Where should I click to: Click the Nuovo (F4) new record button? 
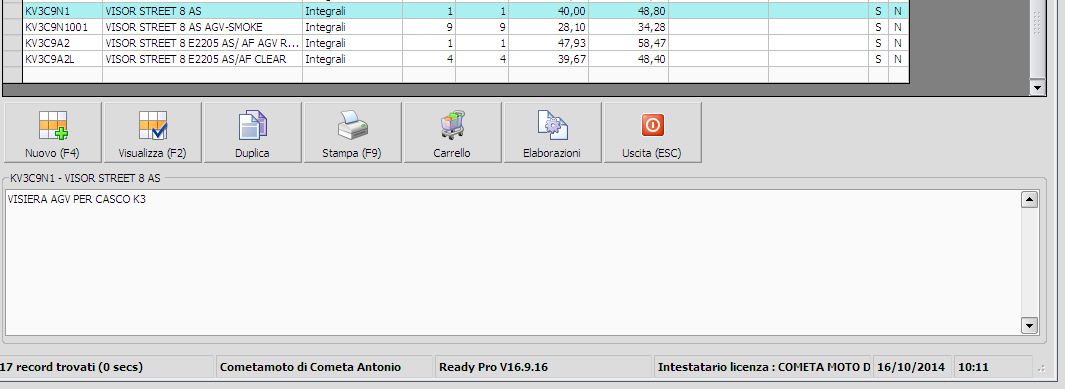52,132
